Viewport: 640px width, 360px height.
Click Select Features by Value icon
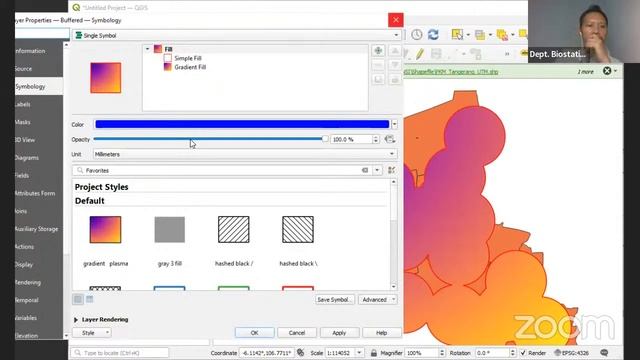[480, 35]
